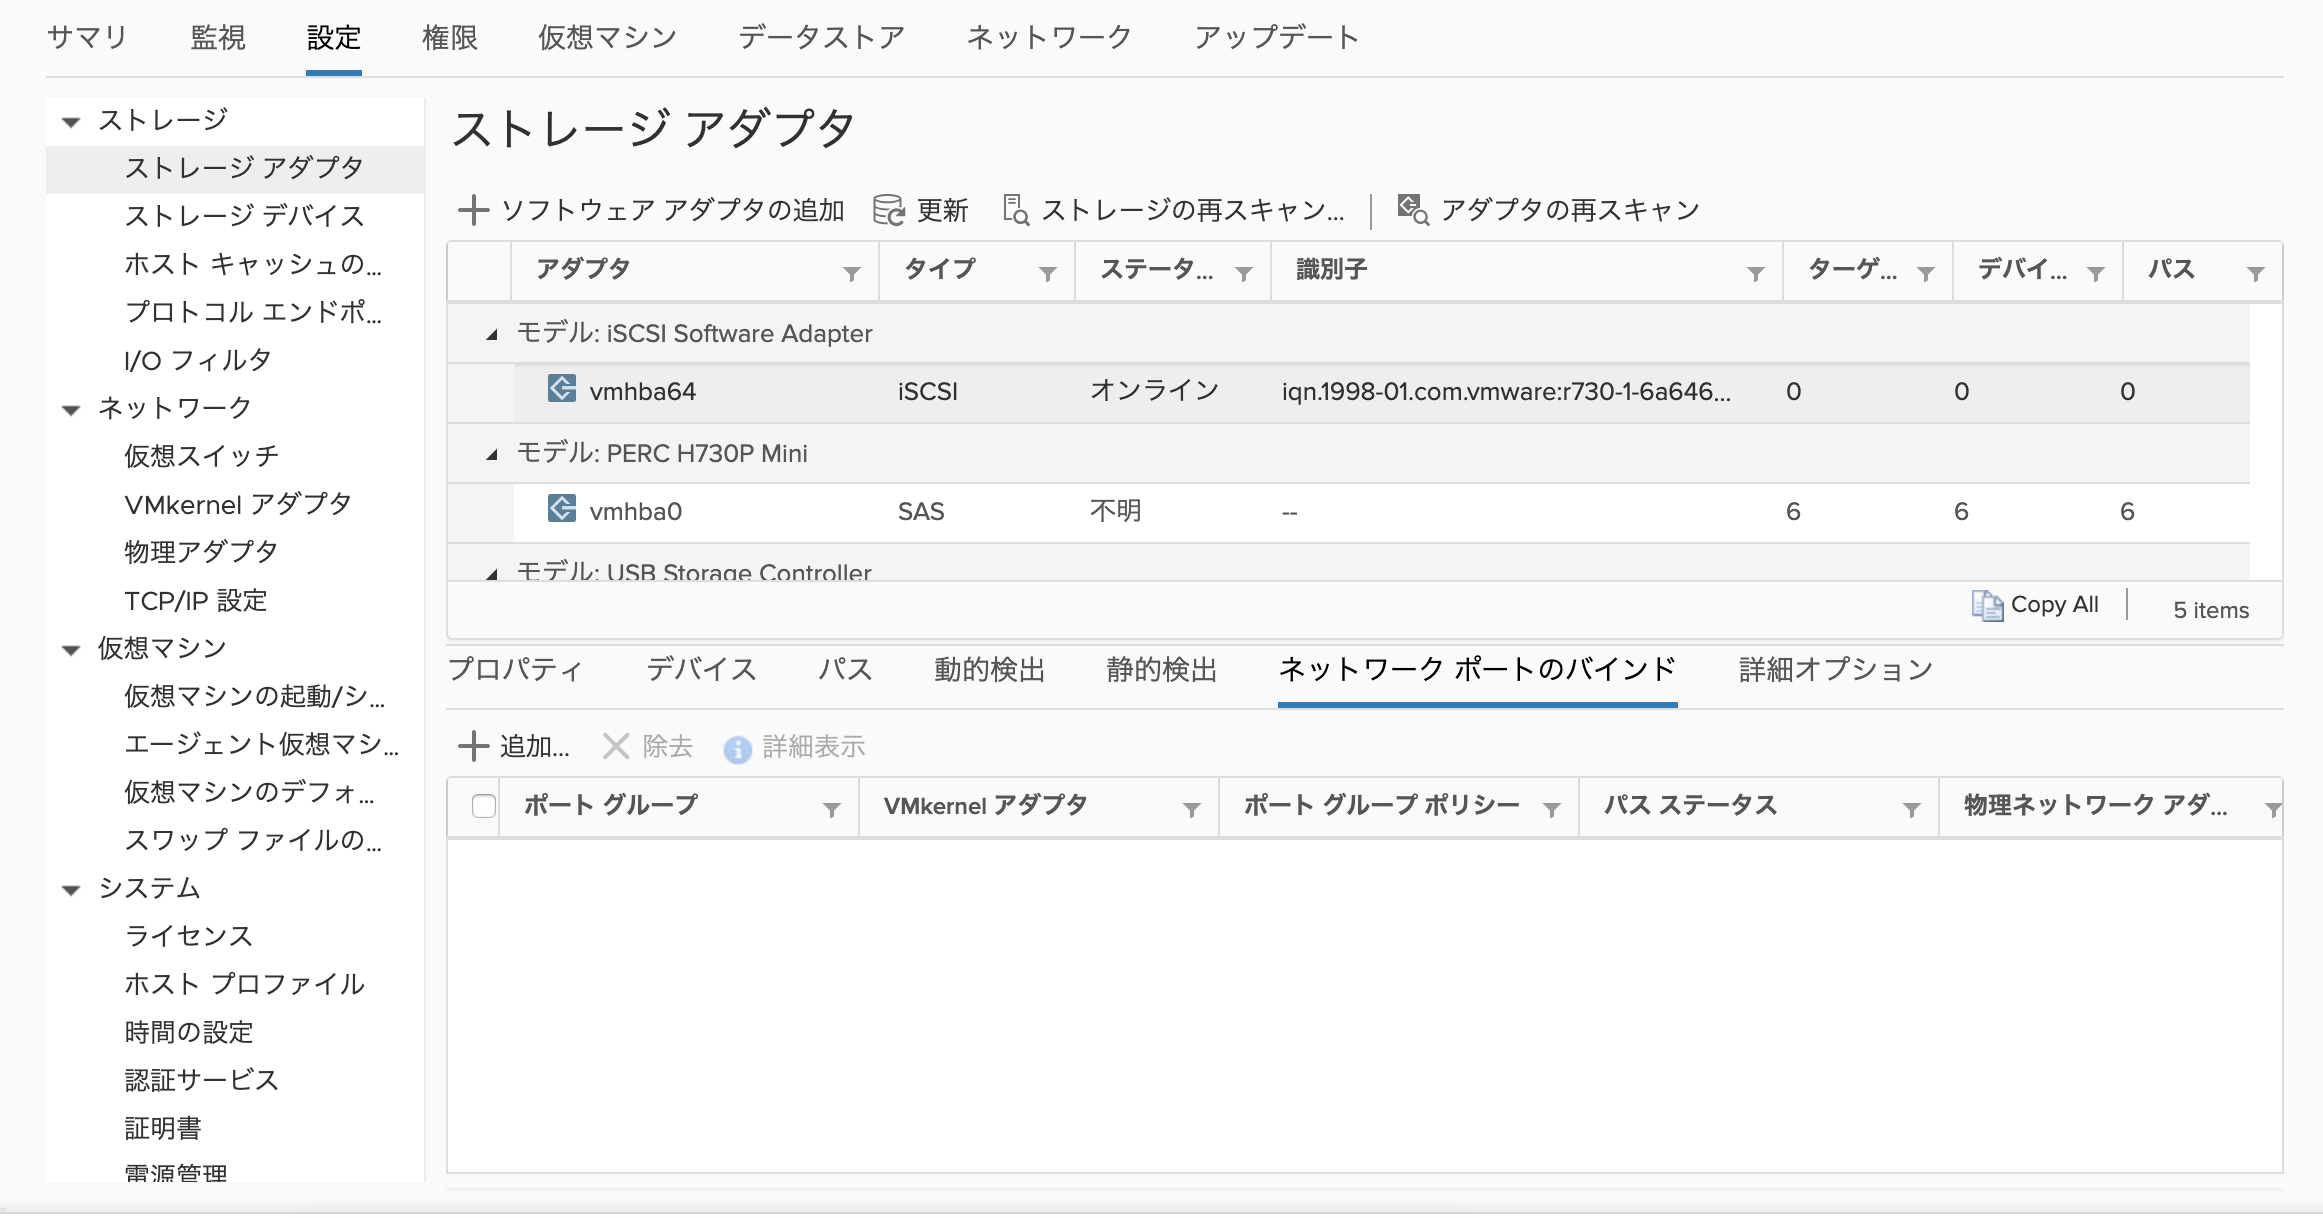
Task: Open the プロパティ tab
Action: [516, 669]
